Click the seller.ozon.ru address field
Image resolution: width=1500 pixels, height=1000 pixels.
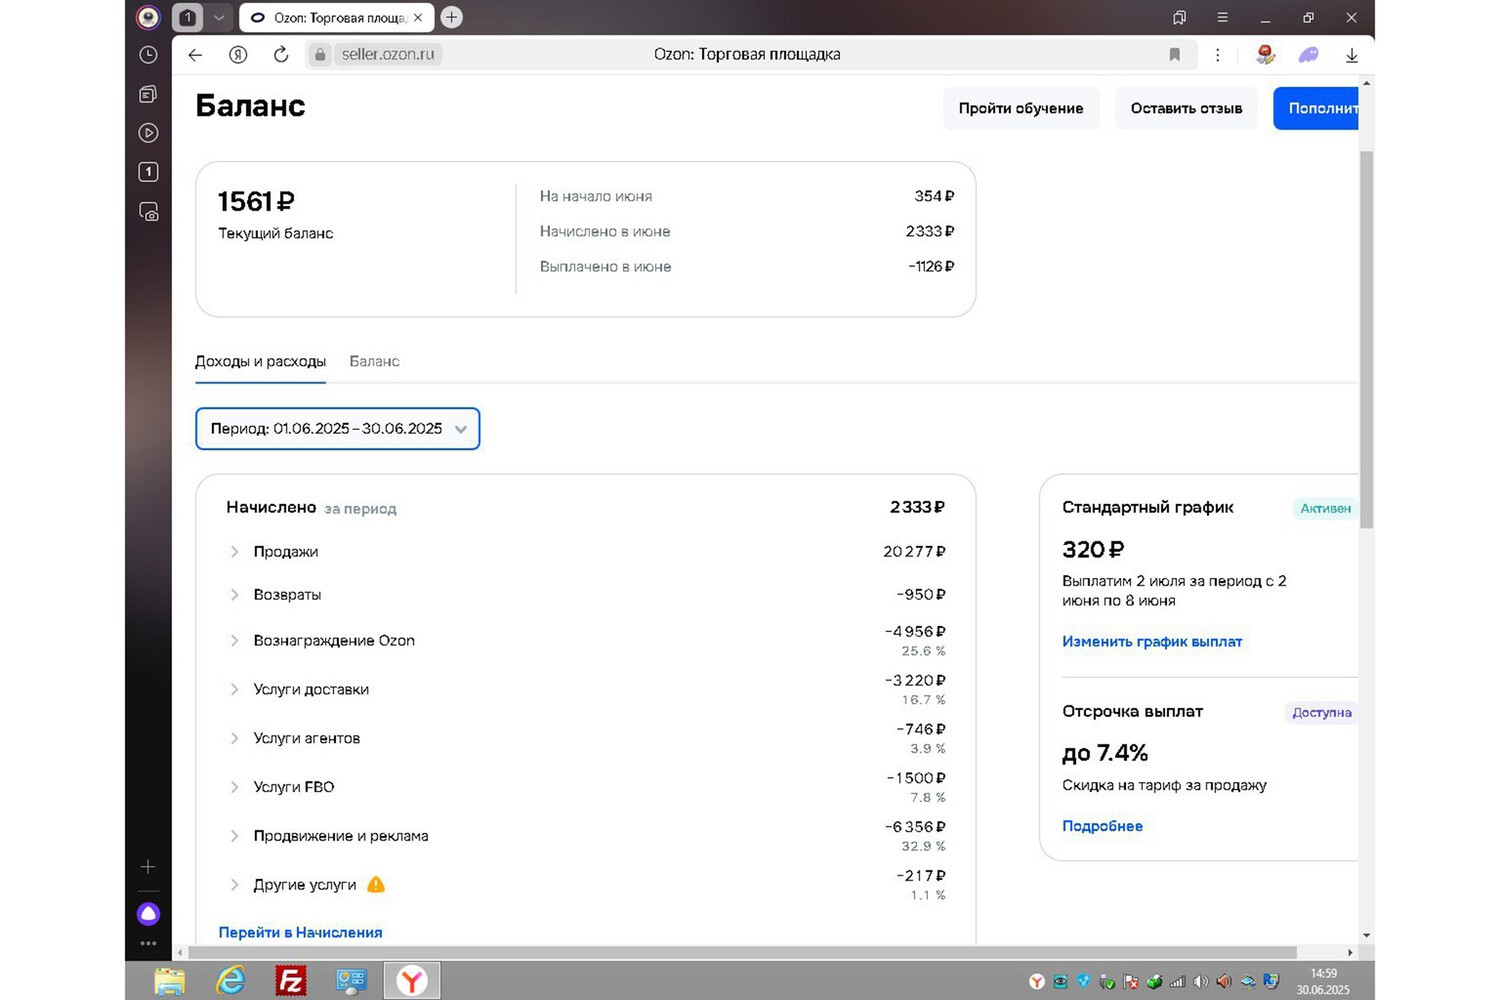coord(388,55)
